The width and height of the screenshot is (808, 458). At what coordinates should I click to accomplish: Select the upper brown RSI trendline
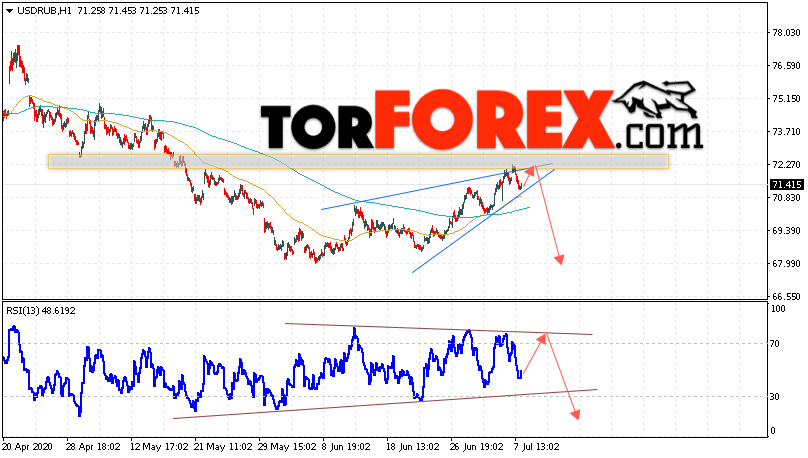pyautogui.click(x=439, y=329)
